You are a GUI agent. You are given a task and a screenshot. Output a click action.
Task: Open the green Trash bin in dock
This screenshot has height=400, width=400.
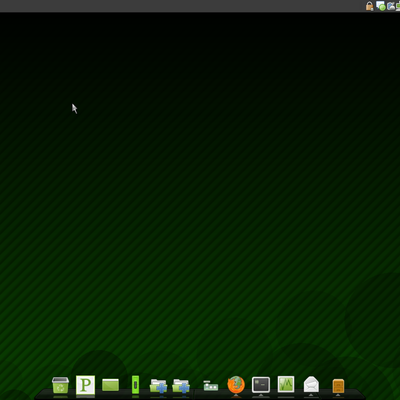pos(60,385)
